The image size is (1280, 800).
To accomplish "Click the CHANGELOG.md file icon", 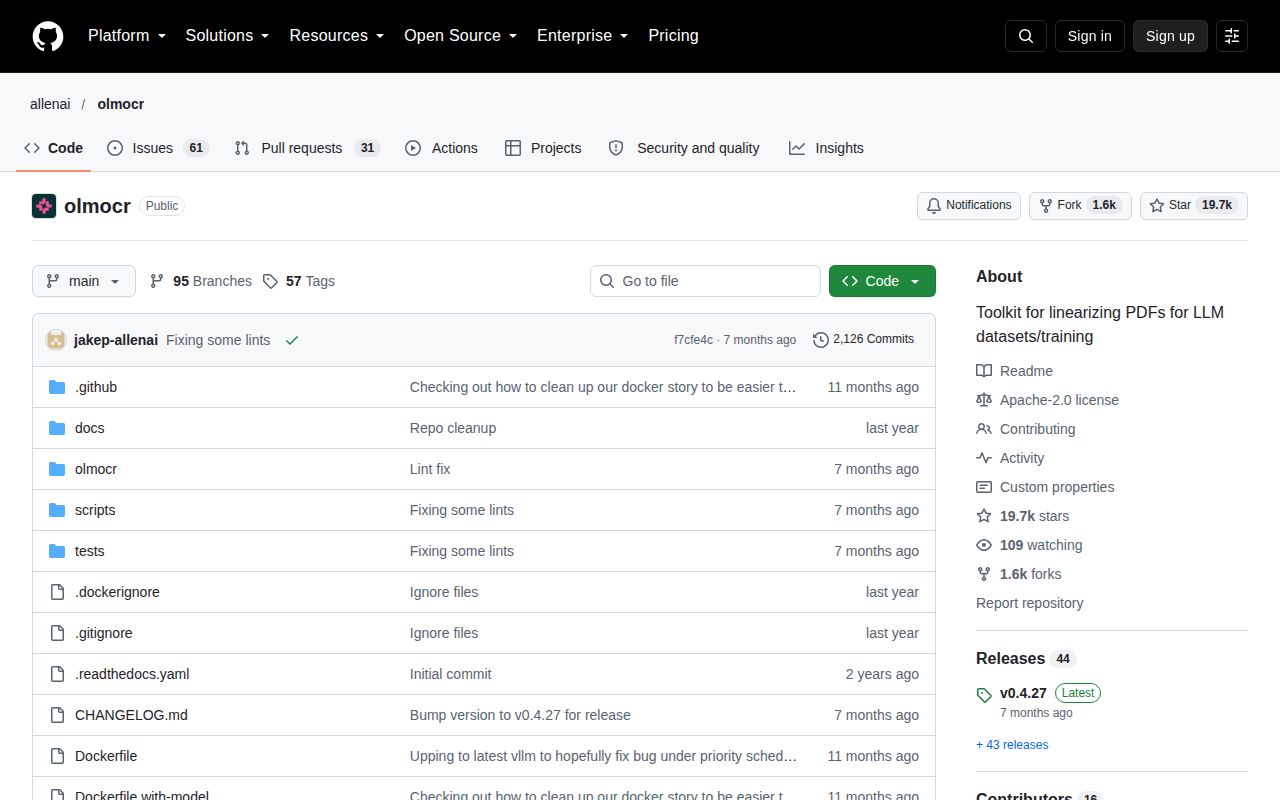I will coord(57,715).
